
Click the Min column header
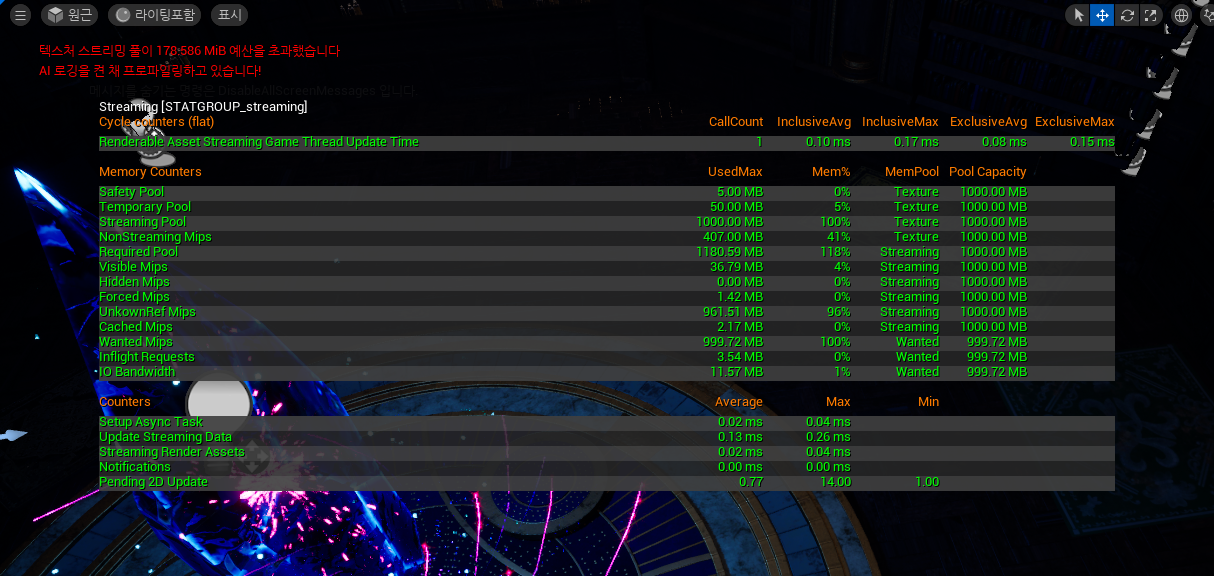pos(928,402)
